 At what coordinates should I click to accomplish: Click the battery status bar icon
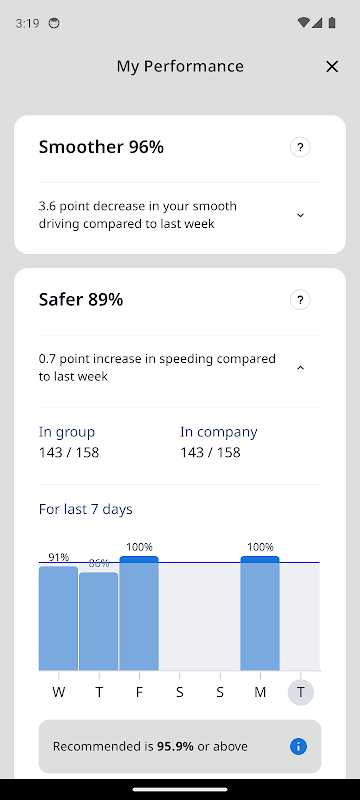tap(332, 23)
